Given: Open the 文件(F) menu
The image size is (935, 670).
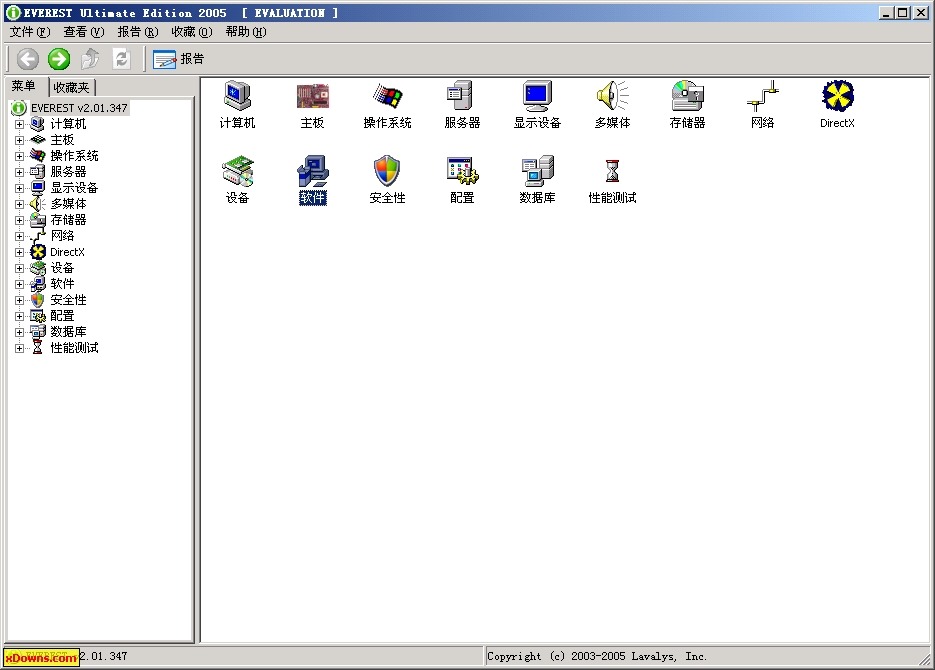Looking at the screenshot, I should (x=30, y=32).
